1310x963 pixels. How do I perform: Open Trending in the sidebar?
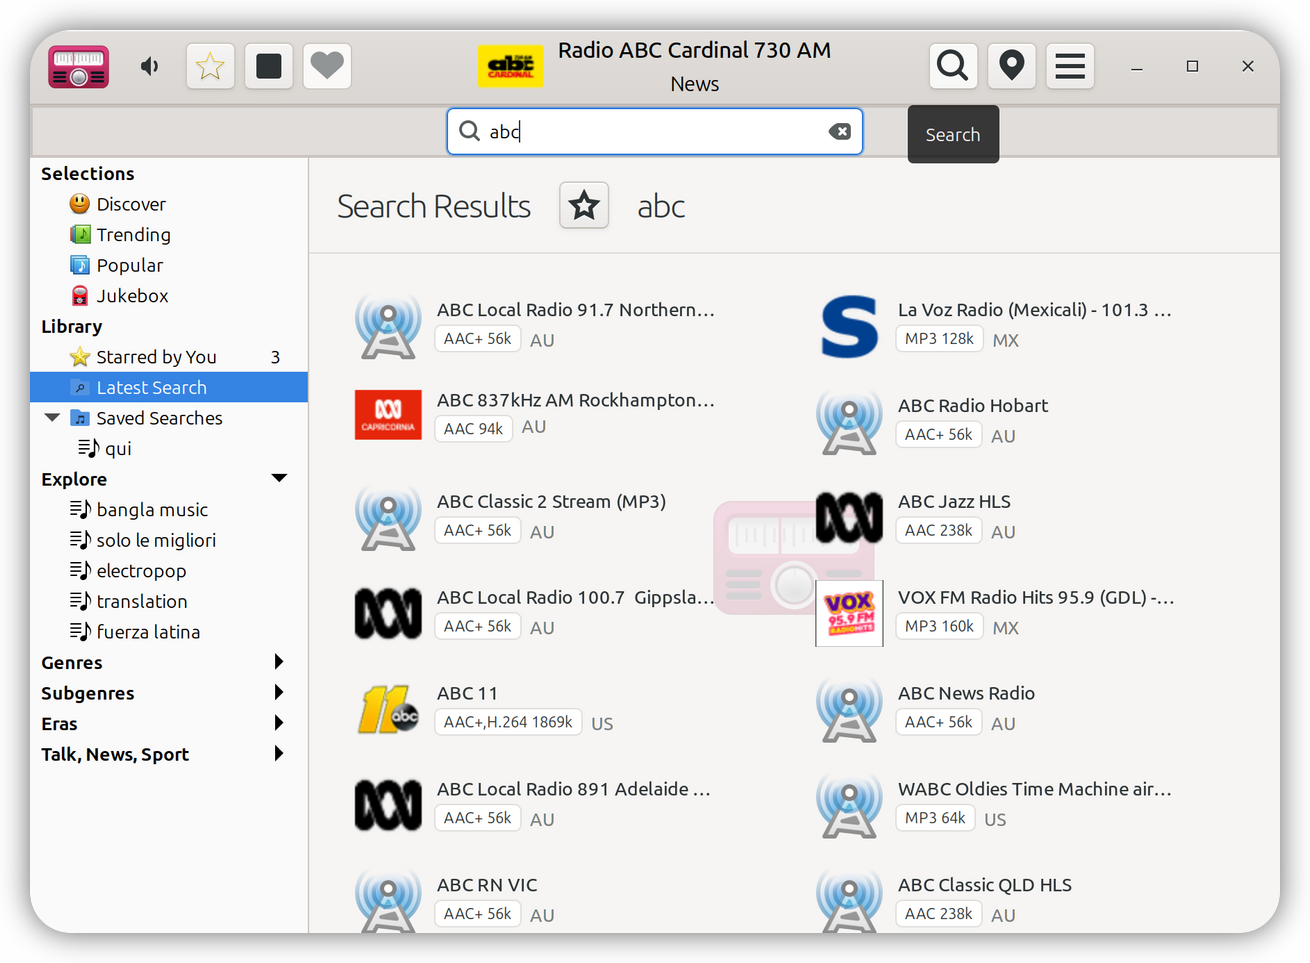coord(134,235)
